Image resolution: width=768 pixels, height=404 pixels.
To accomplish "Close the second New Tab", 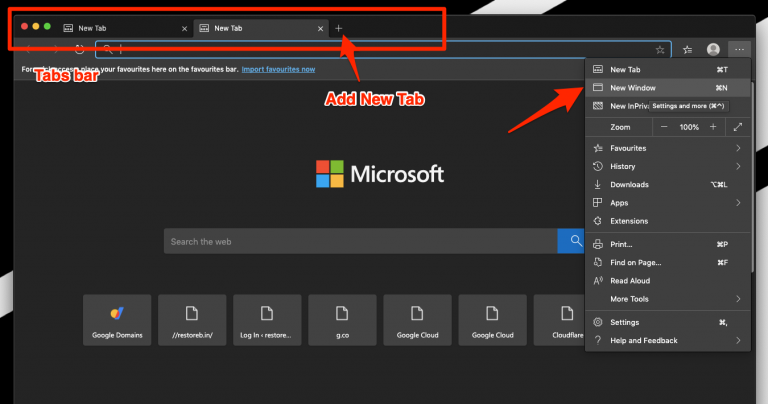I will 320,29.
